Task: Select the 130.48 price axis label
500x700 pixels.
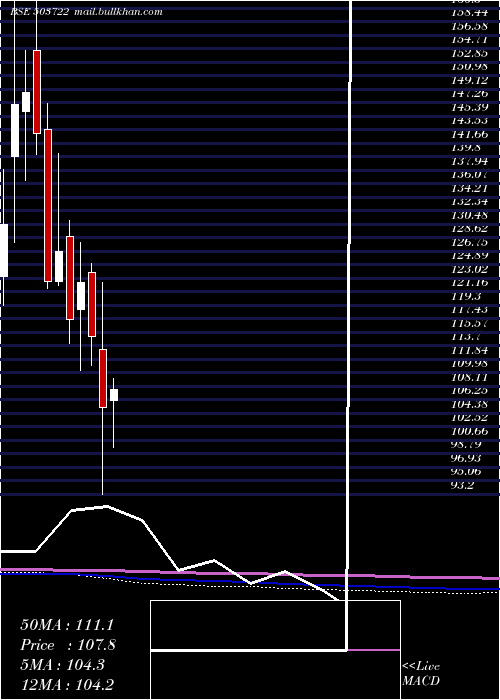Action: point(469,215)
